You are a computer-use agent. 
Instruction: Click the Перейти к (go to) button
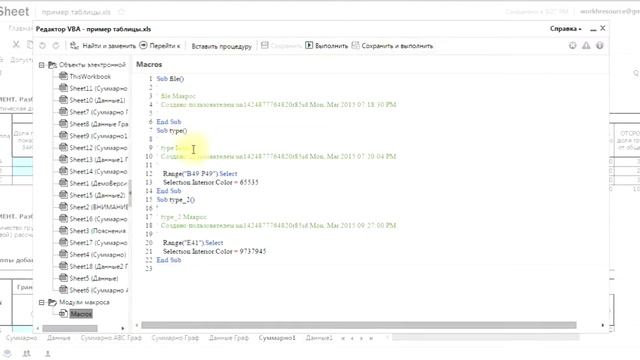160,46
